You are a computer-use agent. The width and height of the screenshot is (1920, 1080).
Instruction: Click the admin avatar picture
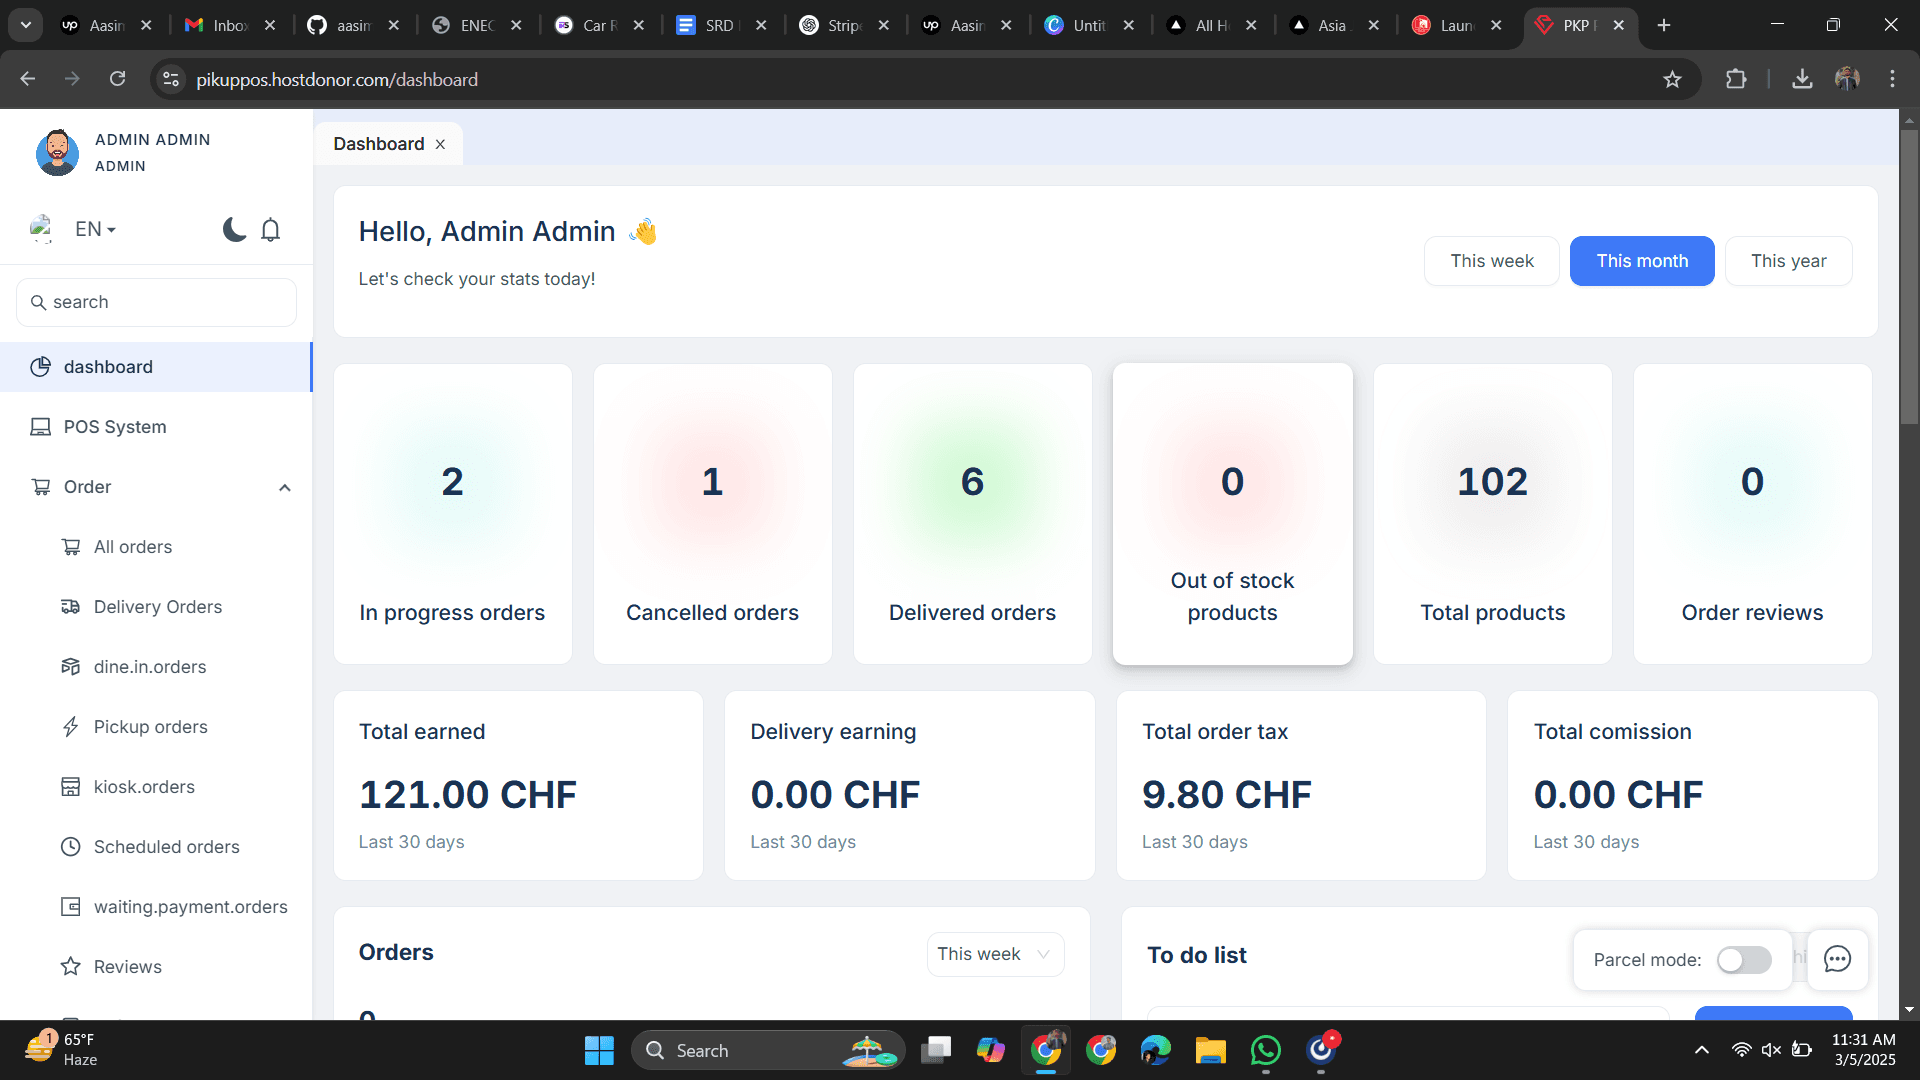tap(57, 152)
